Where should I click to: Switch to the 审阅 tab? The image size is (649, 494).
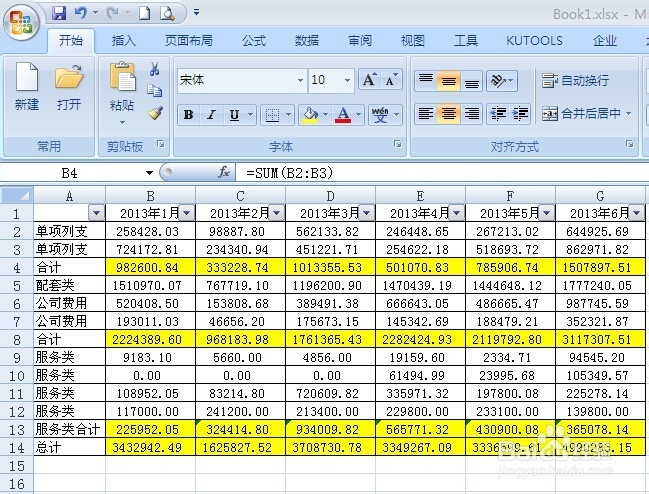tap(360, 41)
